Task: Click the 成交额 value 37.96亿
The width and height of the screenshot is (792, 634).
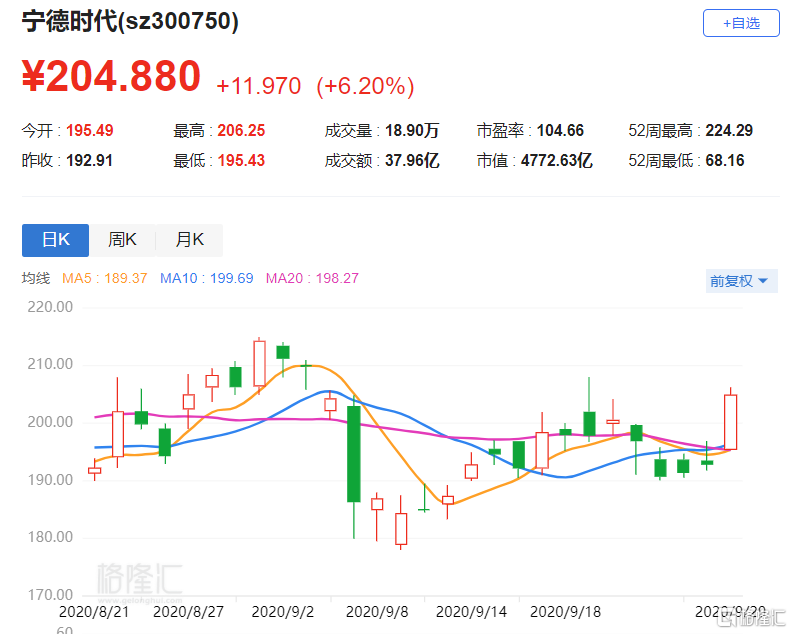Action: click(412, 161)
